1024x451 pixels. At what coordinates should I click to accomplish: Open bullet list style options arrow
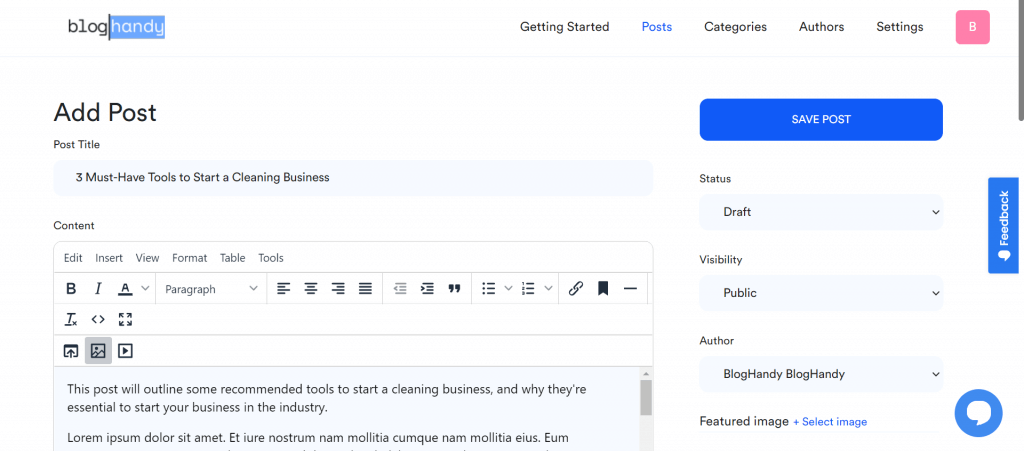point(508,288)
